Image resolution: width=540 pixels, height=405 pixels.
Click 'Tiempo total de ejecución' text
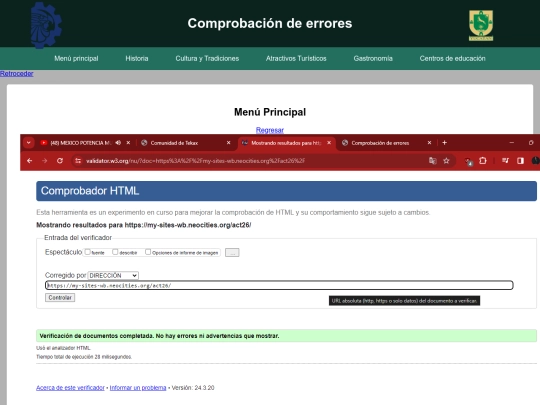click(x=84, y=357)
